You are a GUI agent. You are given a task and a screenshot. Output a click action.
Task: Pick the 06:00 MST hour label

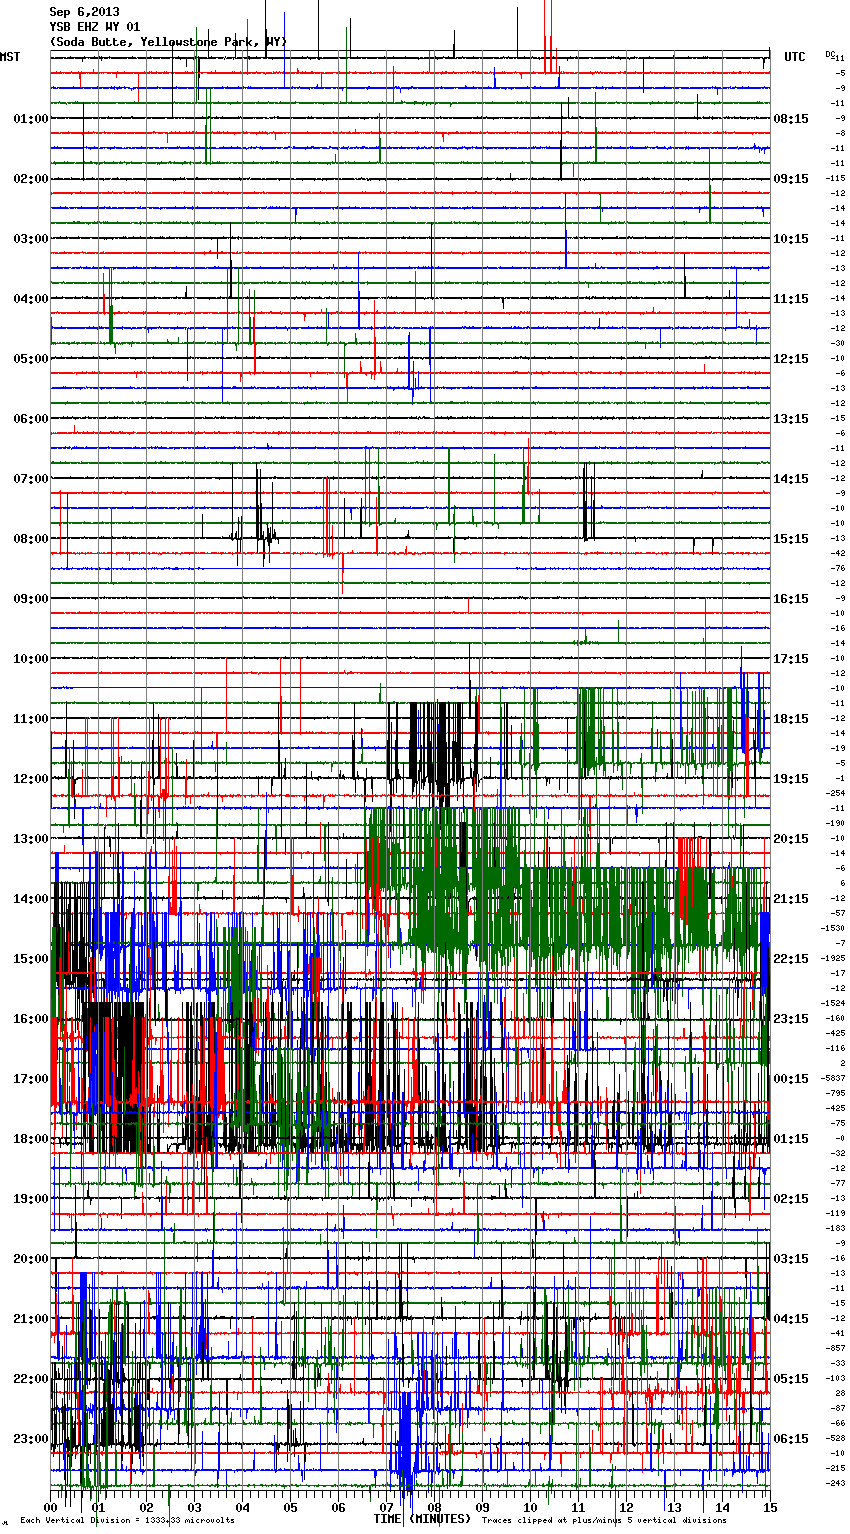31,419
